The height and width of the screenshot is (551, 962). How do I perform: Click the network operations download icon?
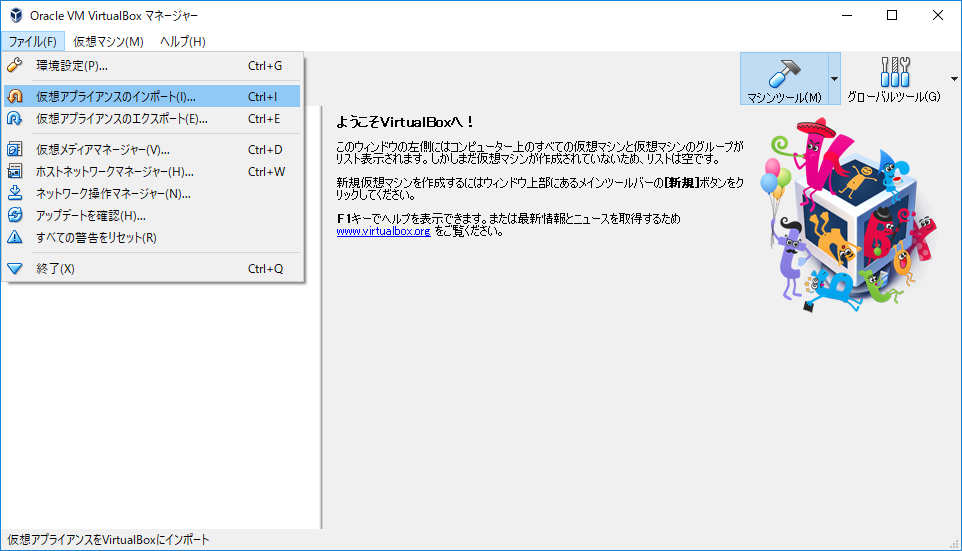(x=15, y=193)
